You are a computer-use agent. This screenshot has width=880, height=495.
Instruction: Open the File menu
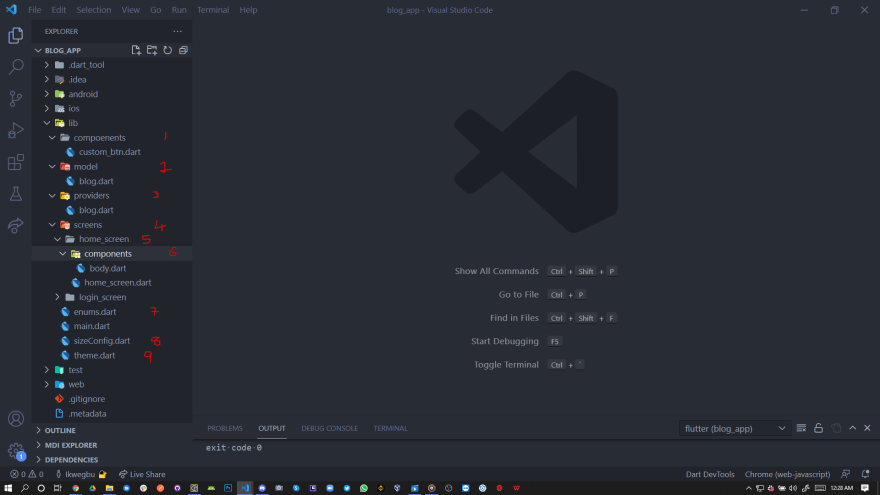34,10
